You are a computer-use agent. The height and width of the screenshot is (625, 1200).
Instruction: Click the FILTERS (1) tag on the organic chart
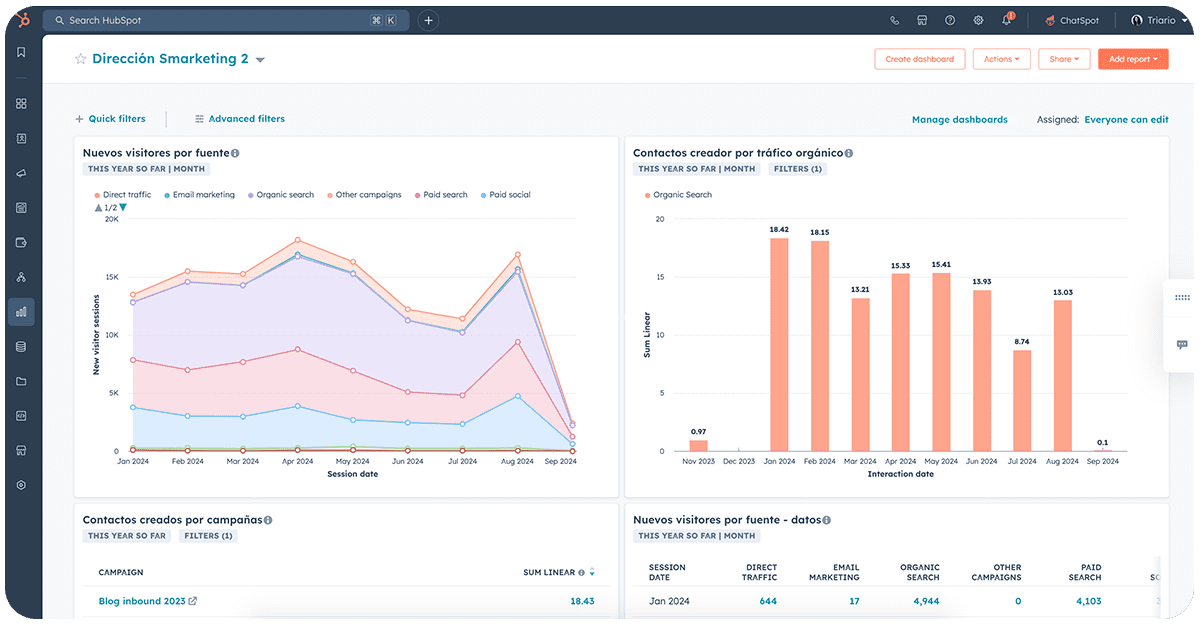(x=798, y=169)
